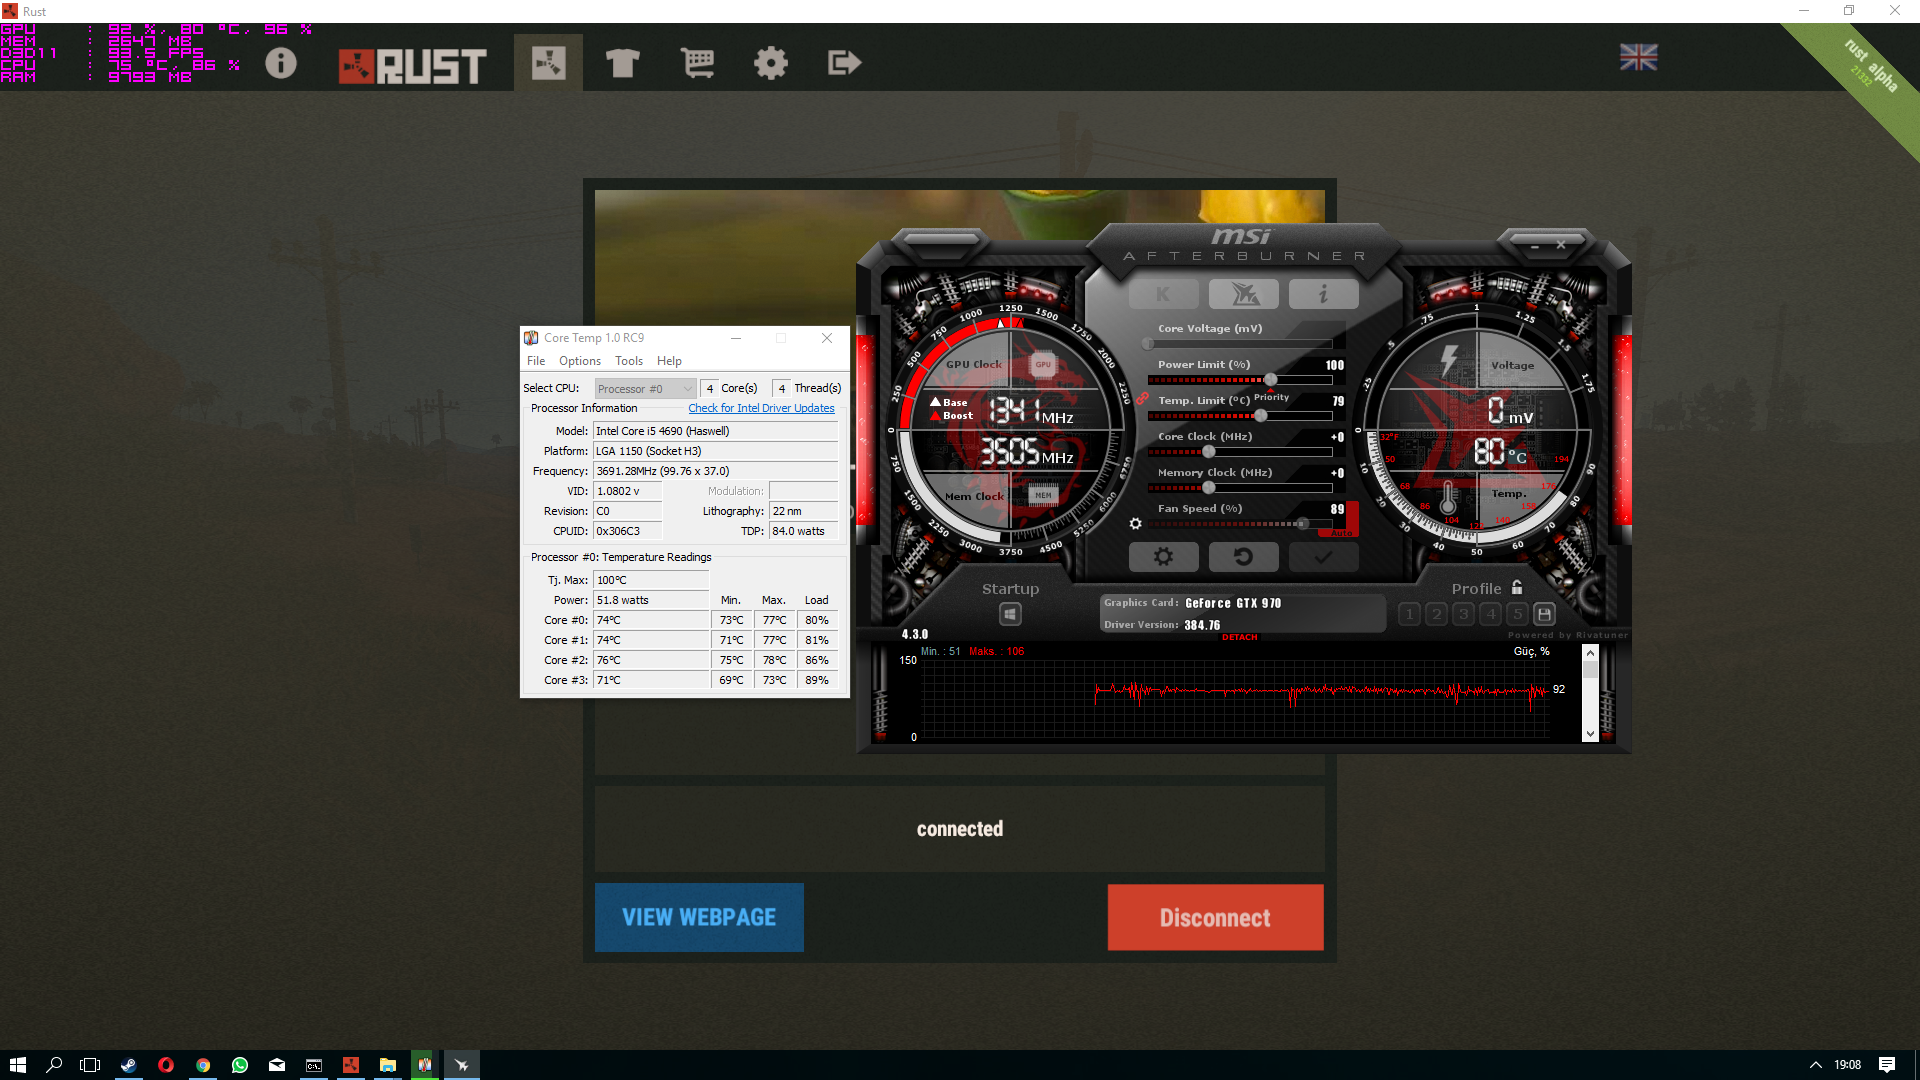The width and height of the screenshot is (1920, 1080).
Task: Click the red Disconnect button
Action: (x=1215, y=917)
